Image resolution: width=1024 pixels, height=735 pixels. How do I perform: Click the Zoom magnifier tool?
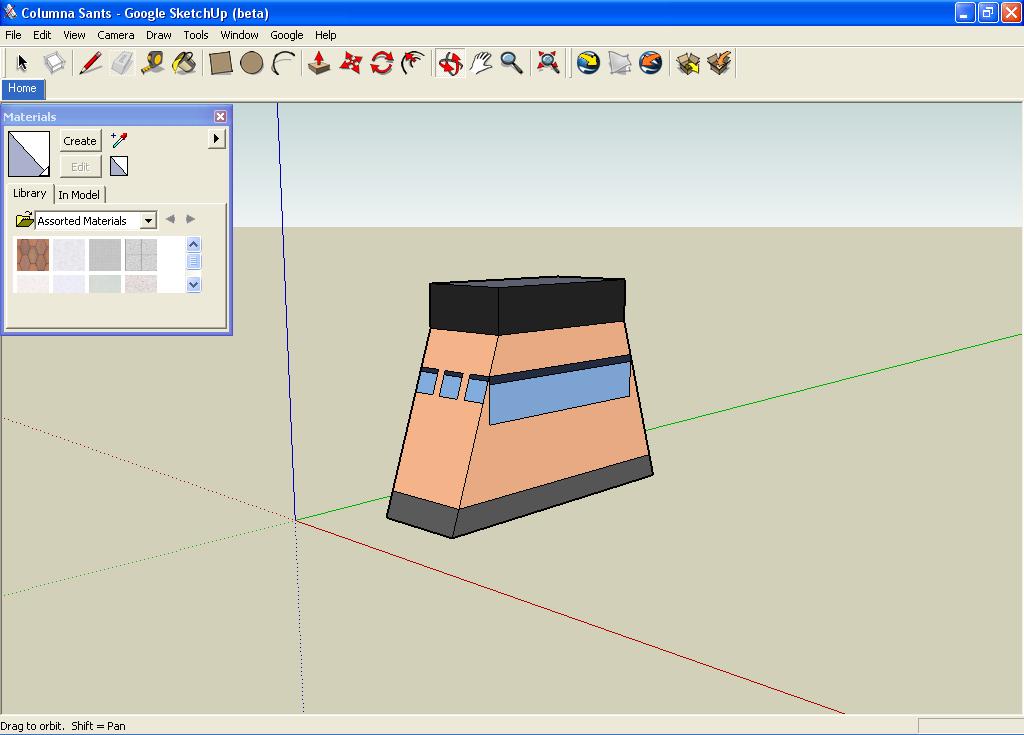[512, 63]
